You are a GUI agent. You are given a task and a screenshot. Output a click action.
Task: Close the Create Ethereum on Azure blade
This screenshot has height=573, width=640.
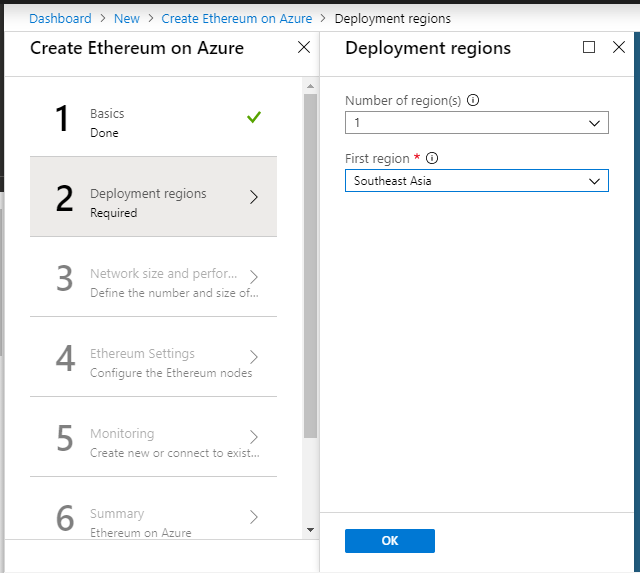click(x=304, y=47)
